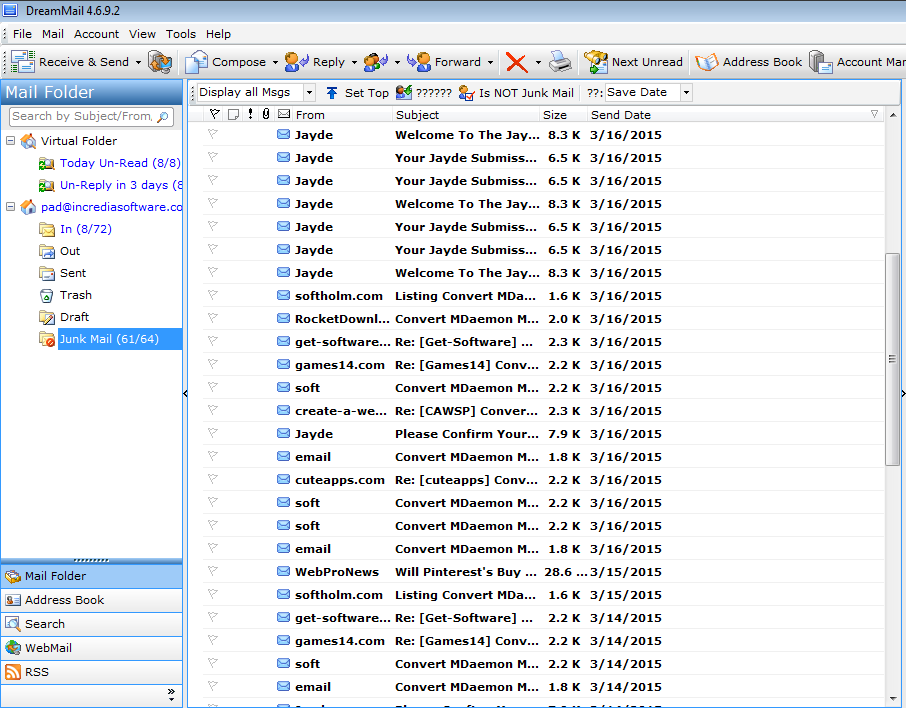Image resolution: width=906 pixels, height=709 pixels.
Task: Open the Save Date dropdown
Action: pos(686,92)
